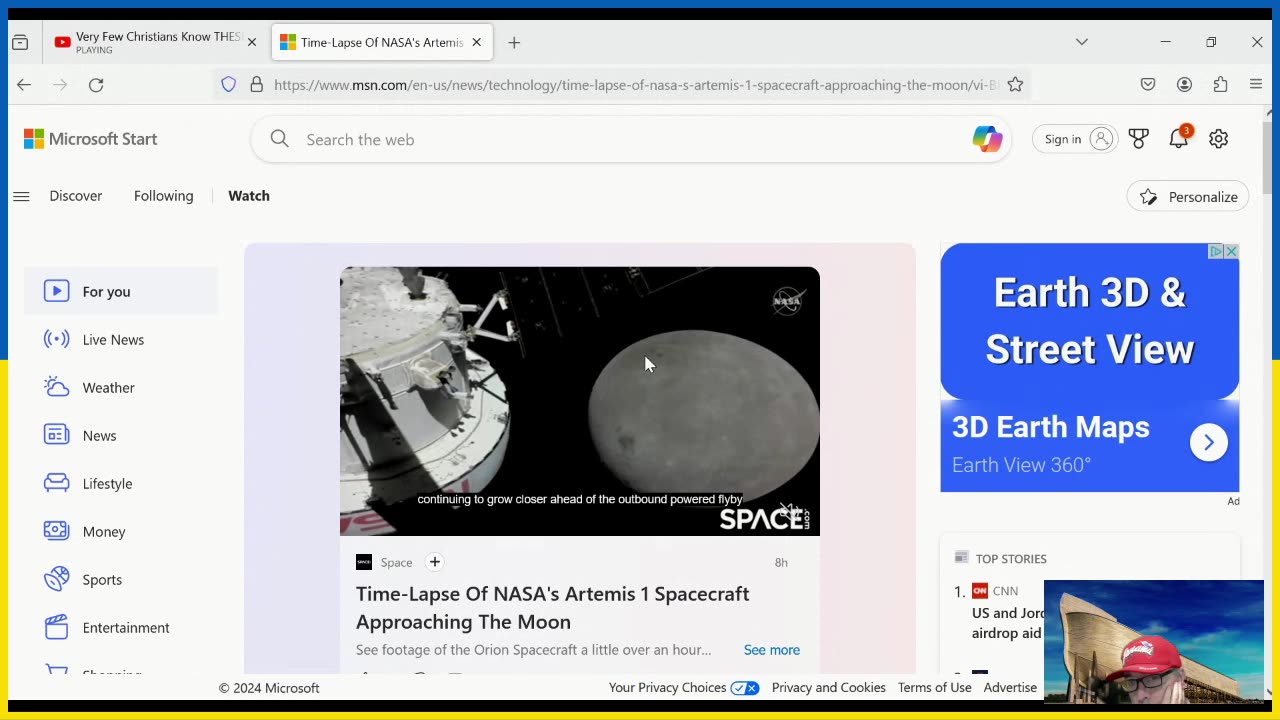Open News in the sidebar
The width and height of the screenshot is (1280, 720).
coord(121,435)
